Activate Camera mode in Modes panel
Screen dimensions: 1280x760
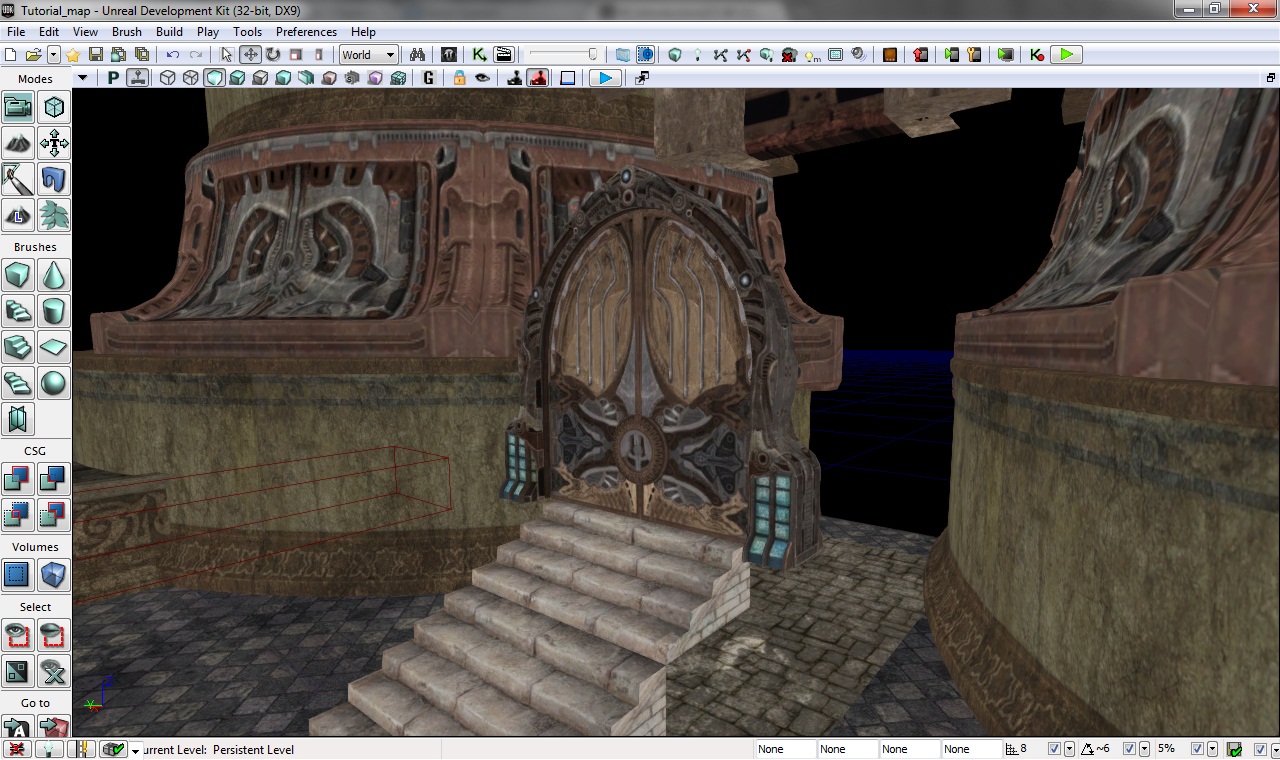click(18, 107)
